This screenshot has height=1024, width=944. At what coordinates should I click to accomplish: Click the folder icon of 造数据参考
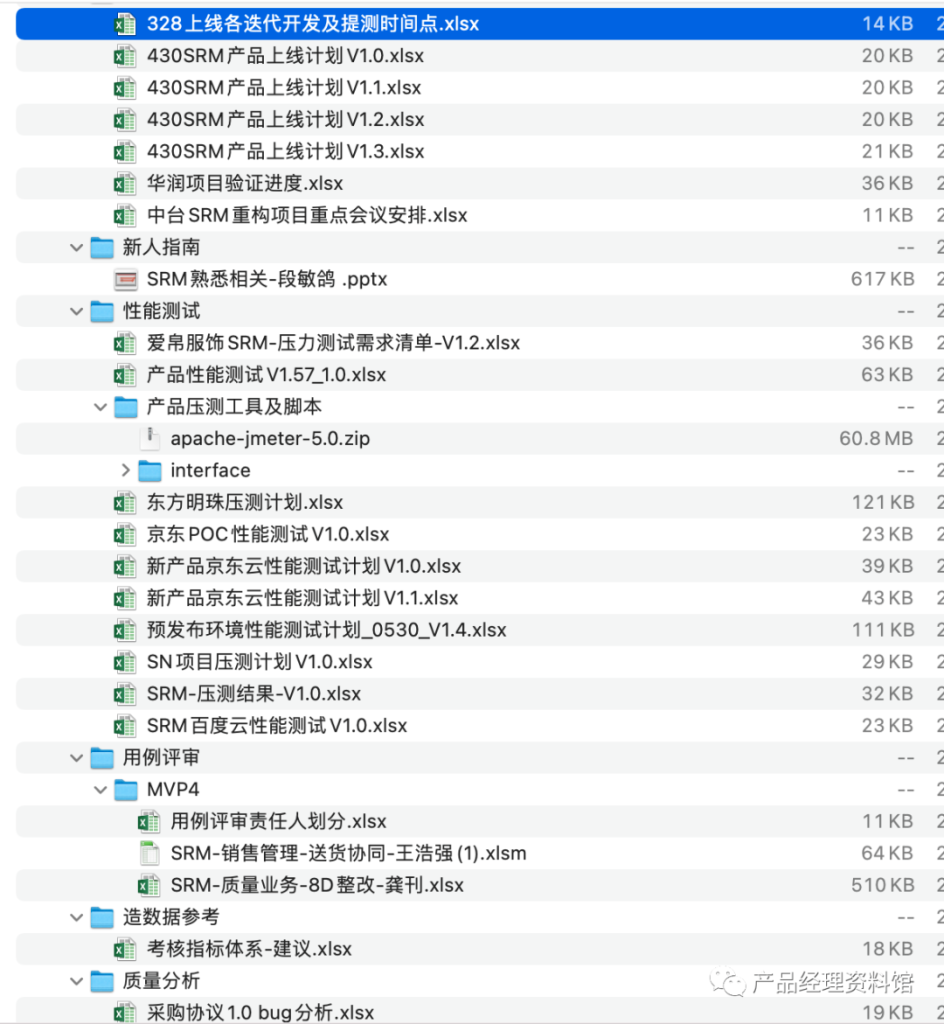pyautogui.click(x=101, y=917)
